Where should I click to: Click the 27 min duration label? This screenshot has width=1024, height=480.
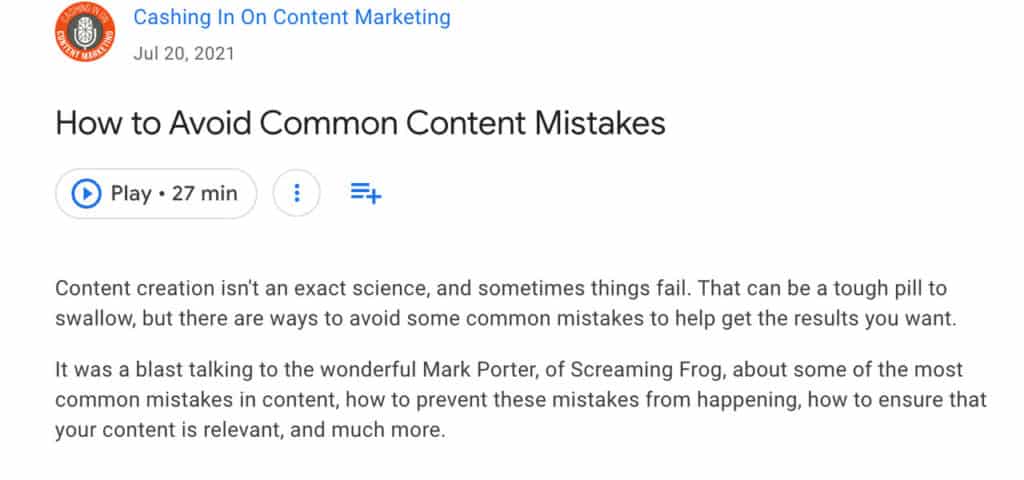(205, 193)
